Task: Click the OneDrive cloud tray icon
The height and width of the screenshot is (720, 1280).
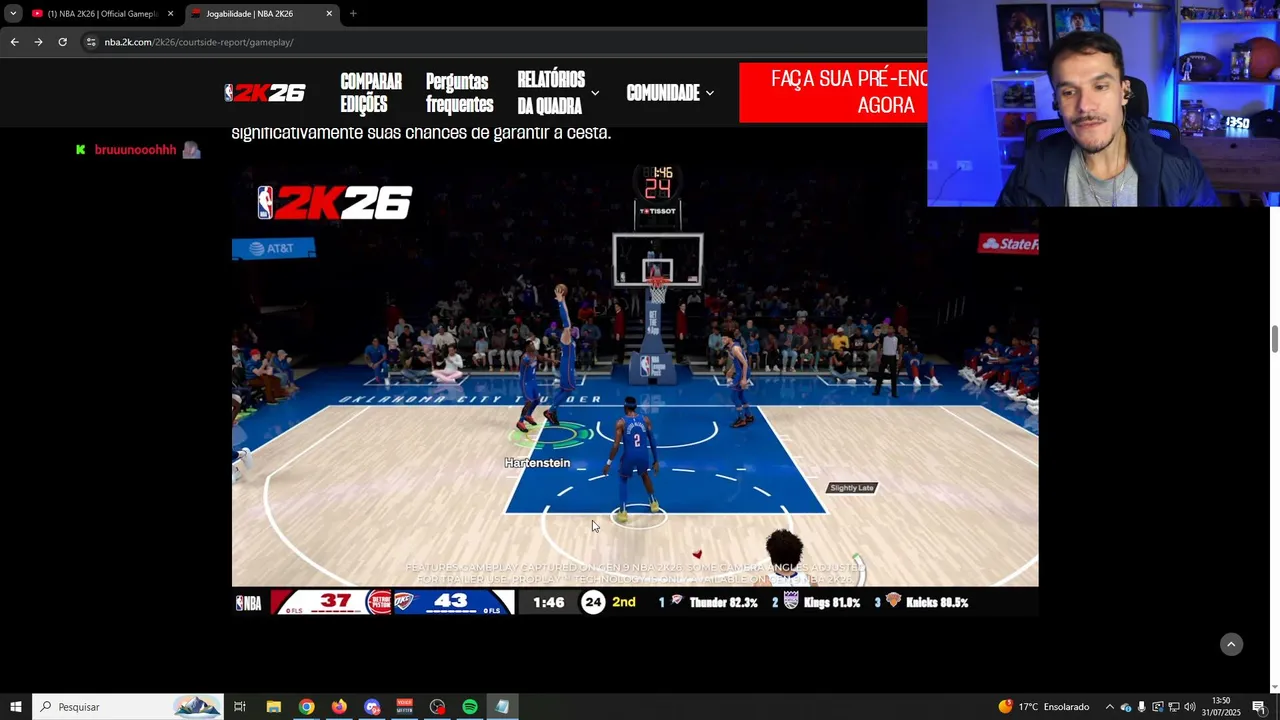Action: pos(1125,707)
